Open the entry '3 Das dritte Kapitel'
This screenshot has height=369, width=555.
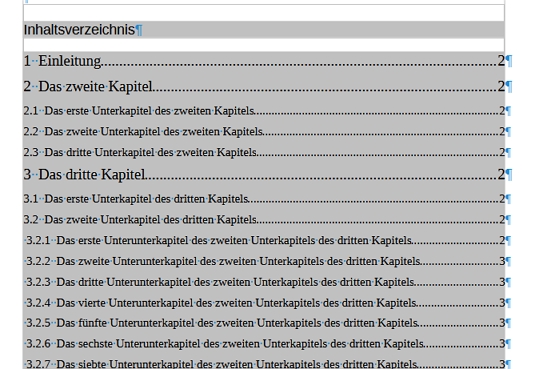click(264, 174)
